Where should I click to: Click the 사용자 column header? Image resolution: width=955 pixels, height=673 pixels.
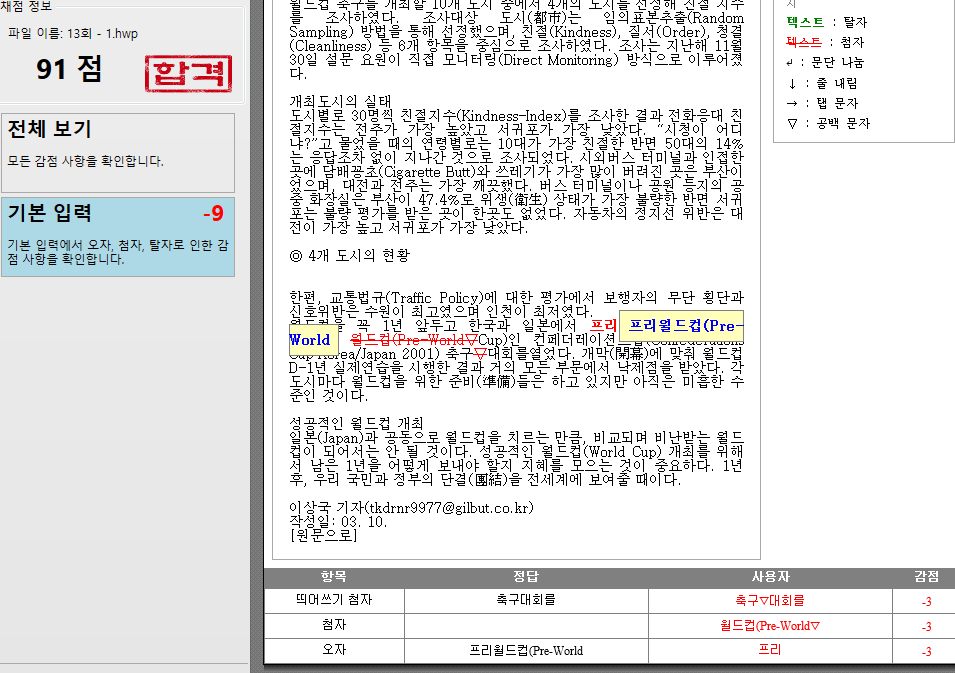pyautogui.click(x=770, y=577)
